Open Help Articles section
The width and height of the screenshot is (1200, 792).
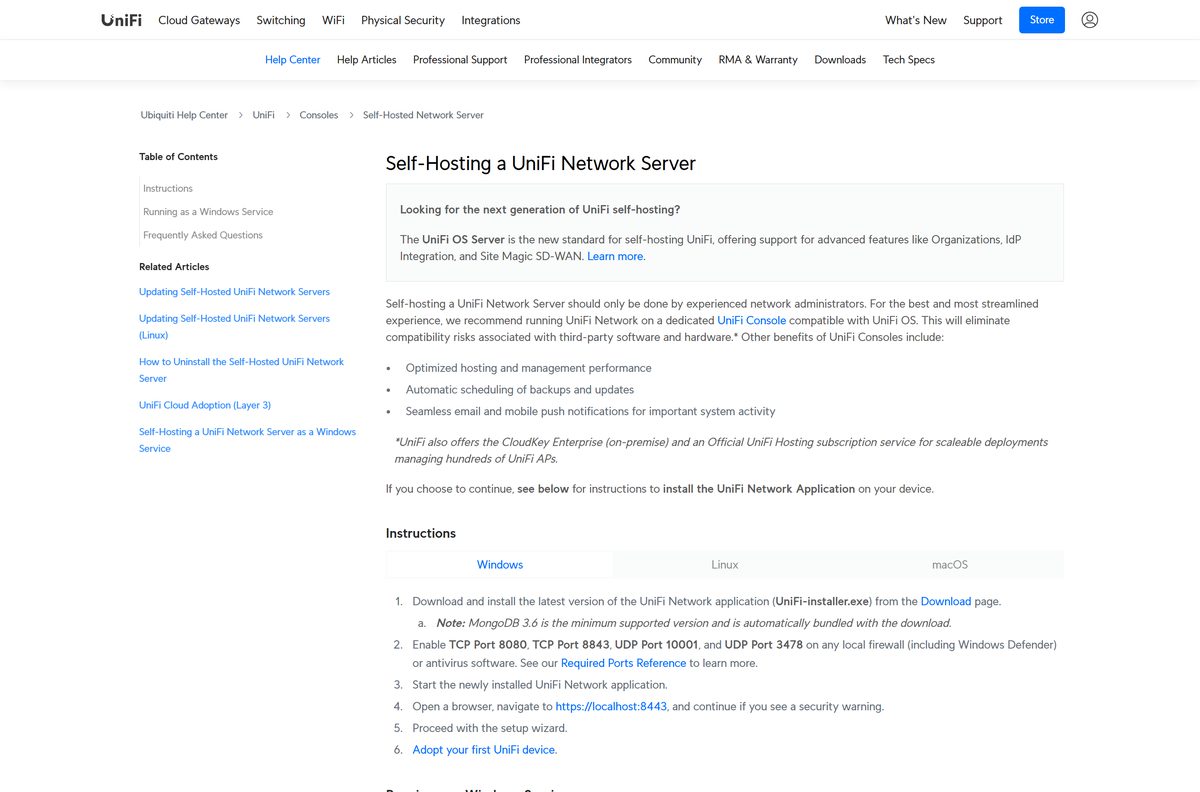pos(367,60)
